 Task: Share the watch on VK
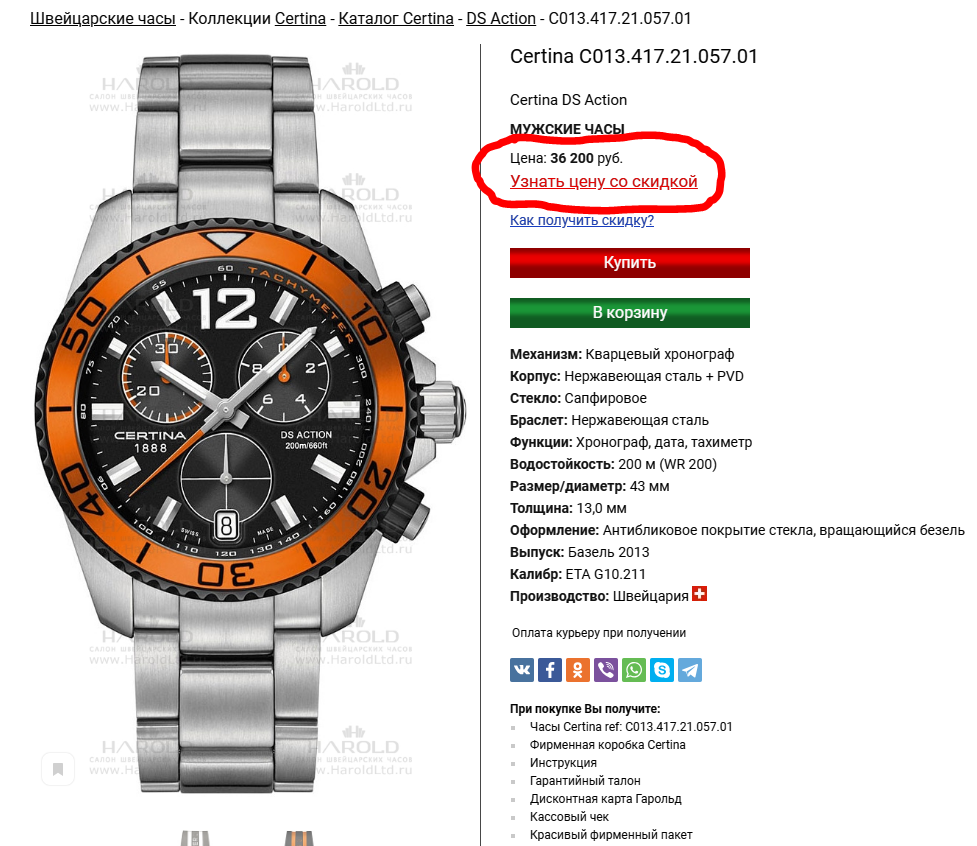(522, 670)
